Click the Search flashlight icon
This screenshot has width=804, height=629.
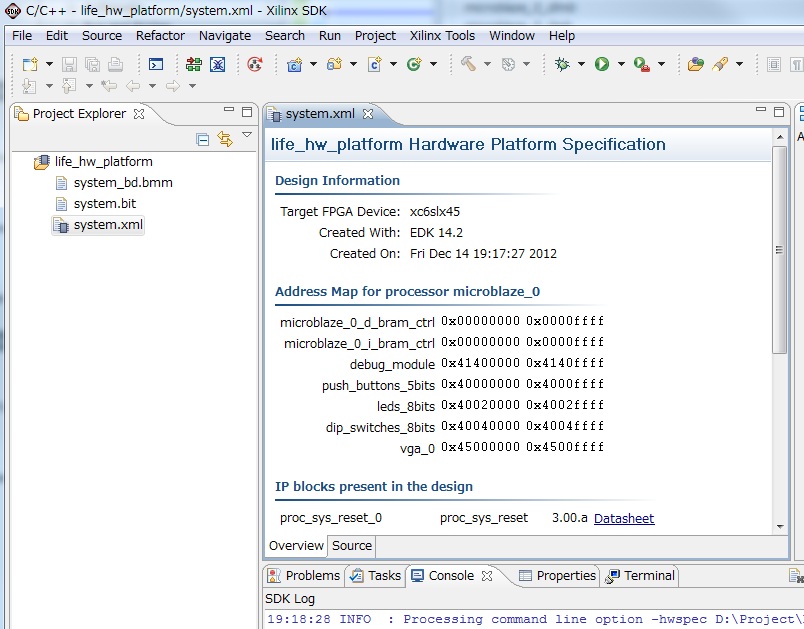click(720, 64)
